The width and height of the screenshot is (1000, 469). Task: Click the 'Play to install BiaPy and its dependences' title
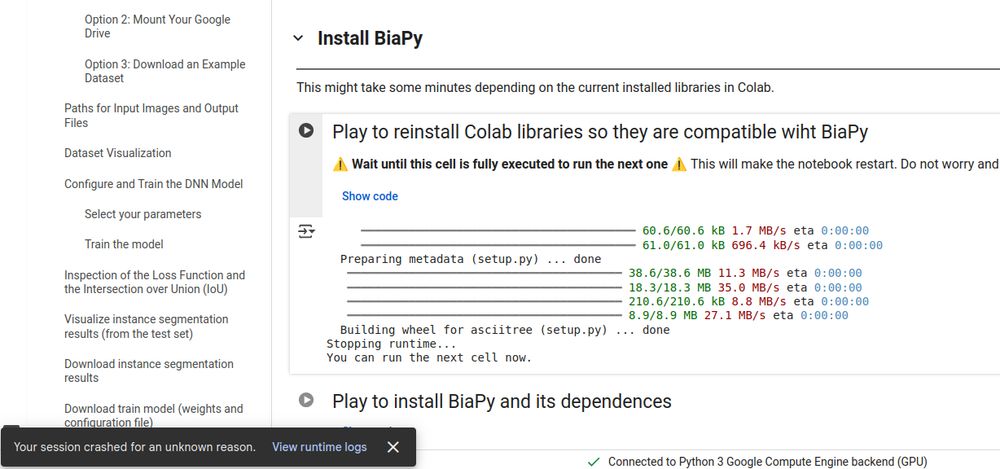[501, 401]
